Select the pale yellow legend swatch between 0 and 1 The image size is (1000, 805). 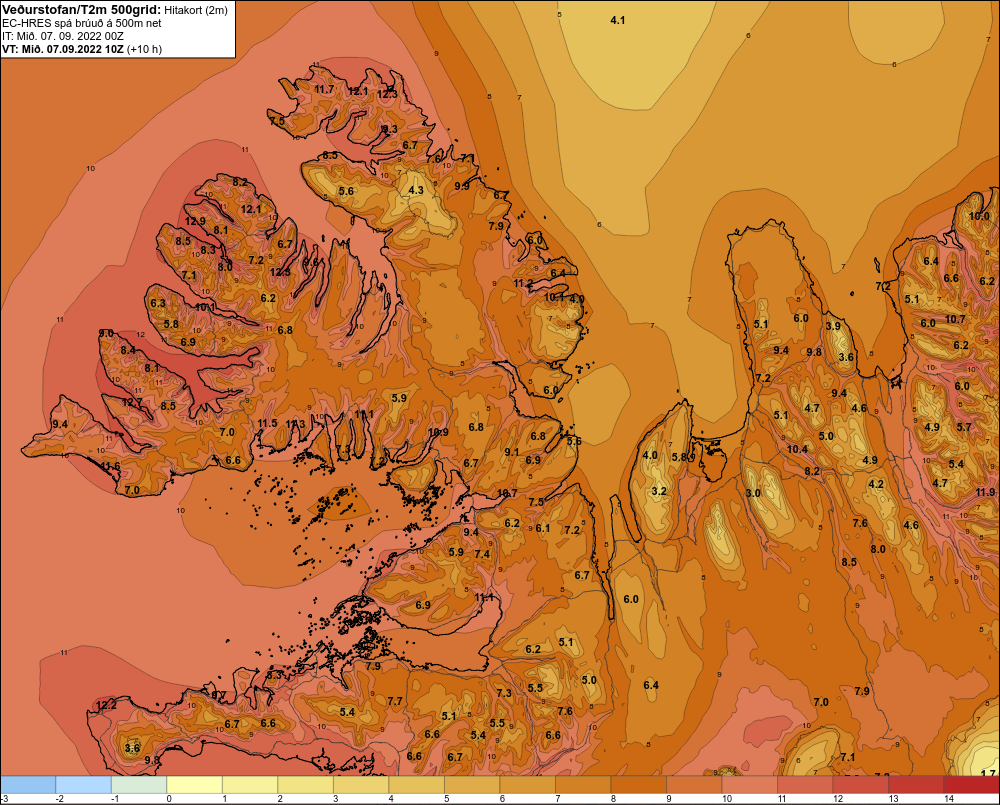[194, 785]
